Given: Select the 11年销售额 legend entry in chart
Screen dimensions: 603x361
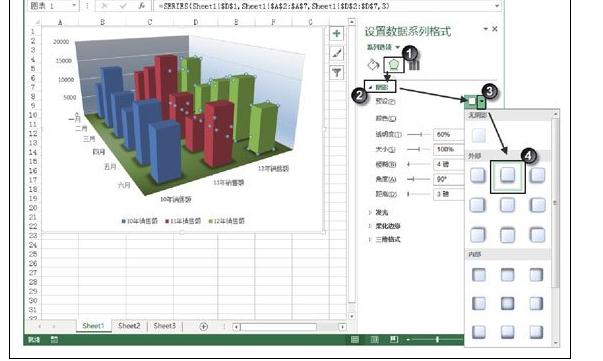Looking at the screenshot, I should tap(183, 221).
